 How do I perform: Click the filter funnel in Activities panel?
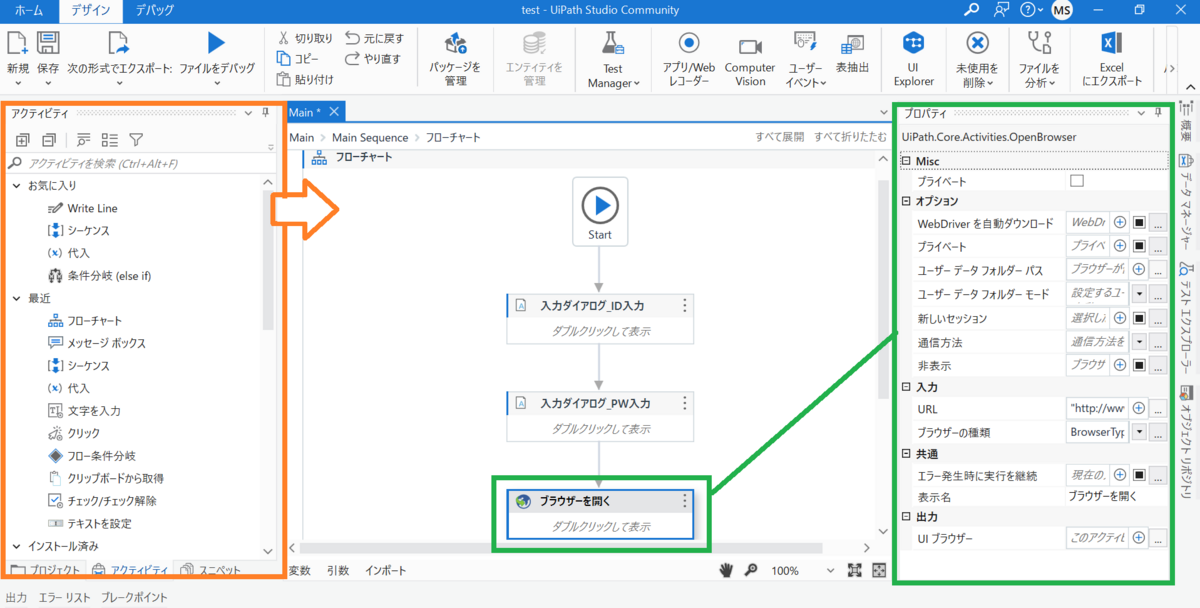point(136,140)
